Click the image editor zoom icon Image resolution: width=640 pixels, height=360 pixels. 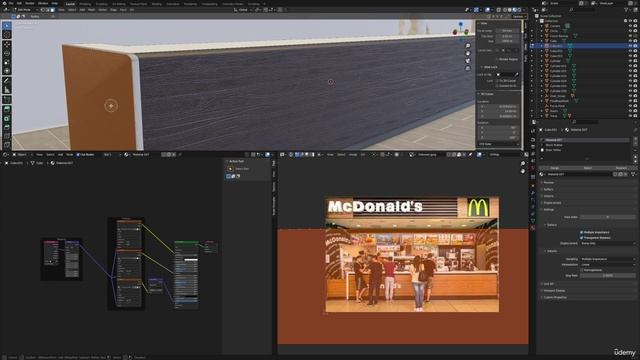tap(523, 164)
